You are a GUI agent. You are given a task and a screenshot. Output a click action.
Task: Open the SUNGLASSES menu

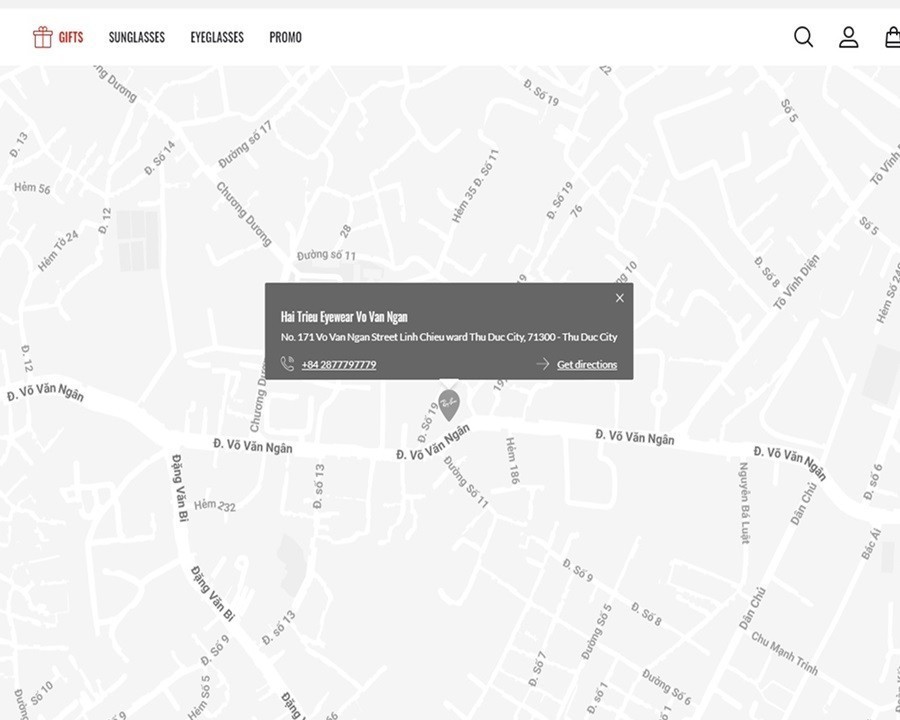[137, 37]
